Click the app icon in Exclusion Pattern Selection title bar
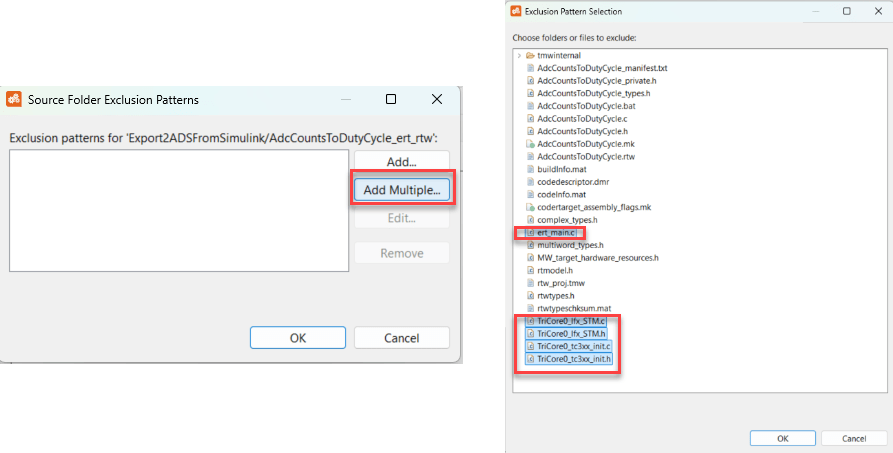893x453 pixels. pyautogui.click(x=516, y=11)
